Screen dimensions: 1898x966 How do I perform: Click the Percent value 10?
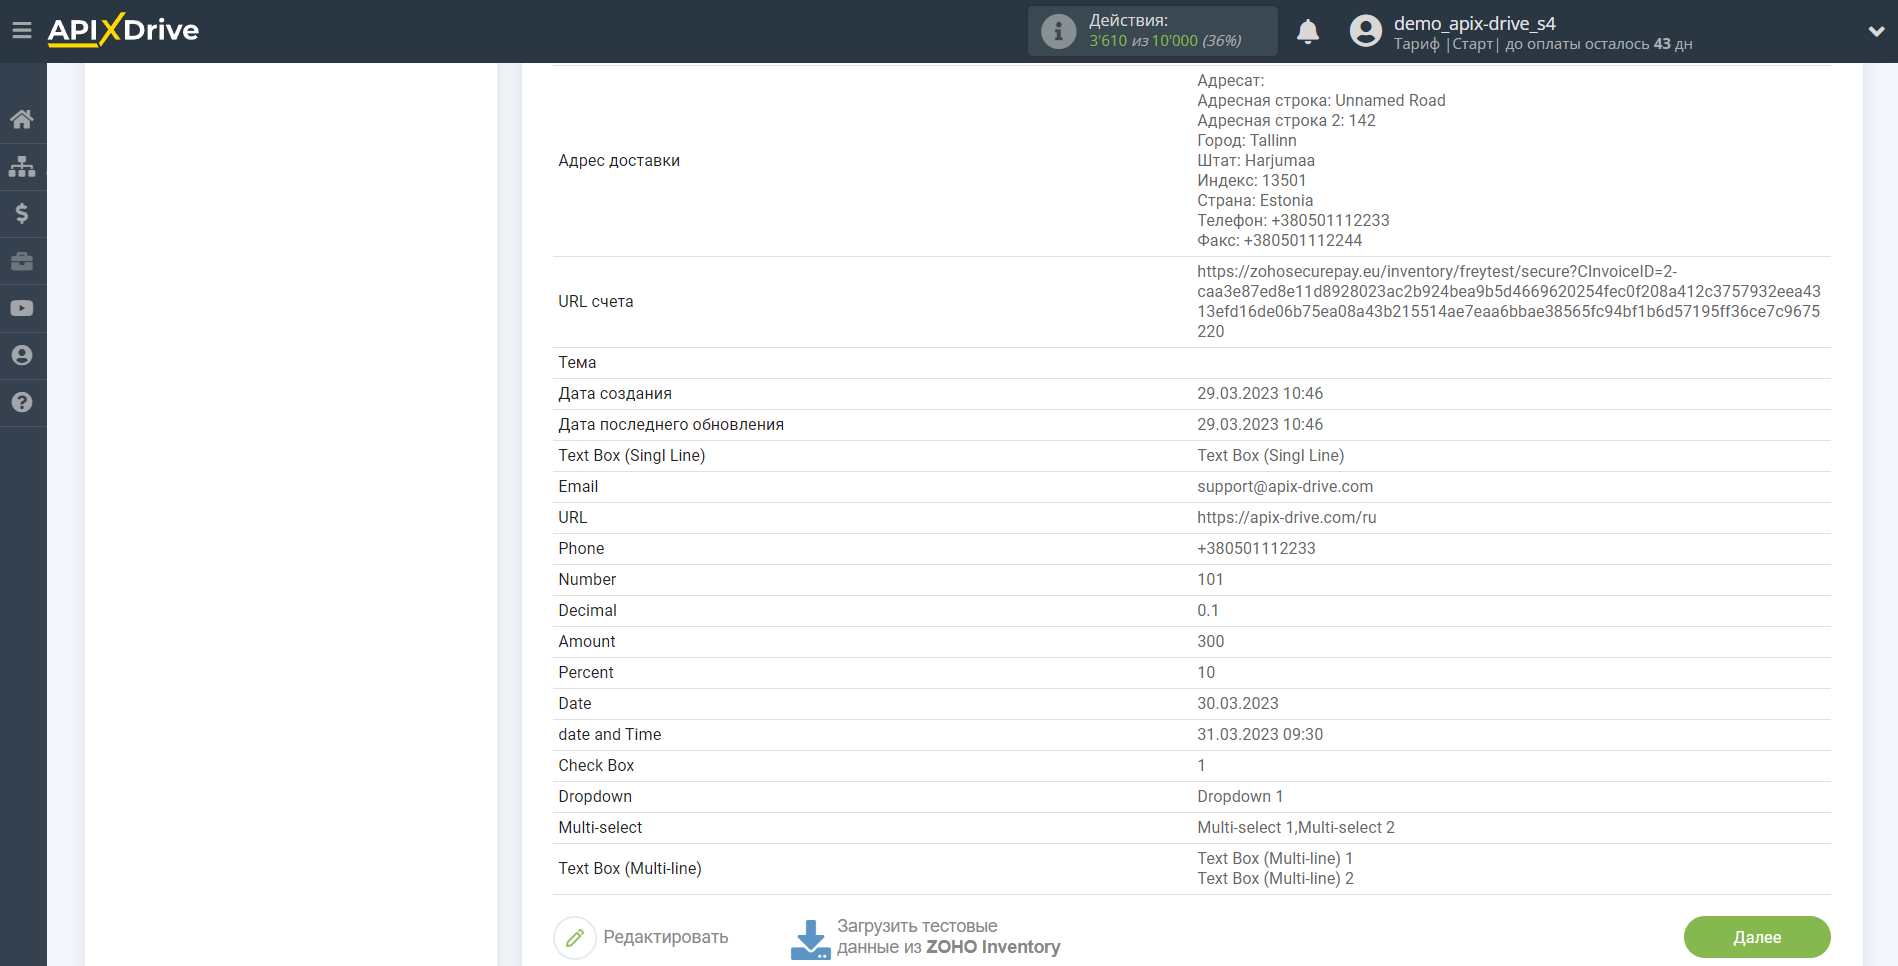coord(1206,672)
